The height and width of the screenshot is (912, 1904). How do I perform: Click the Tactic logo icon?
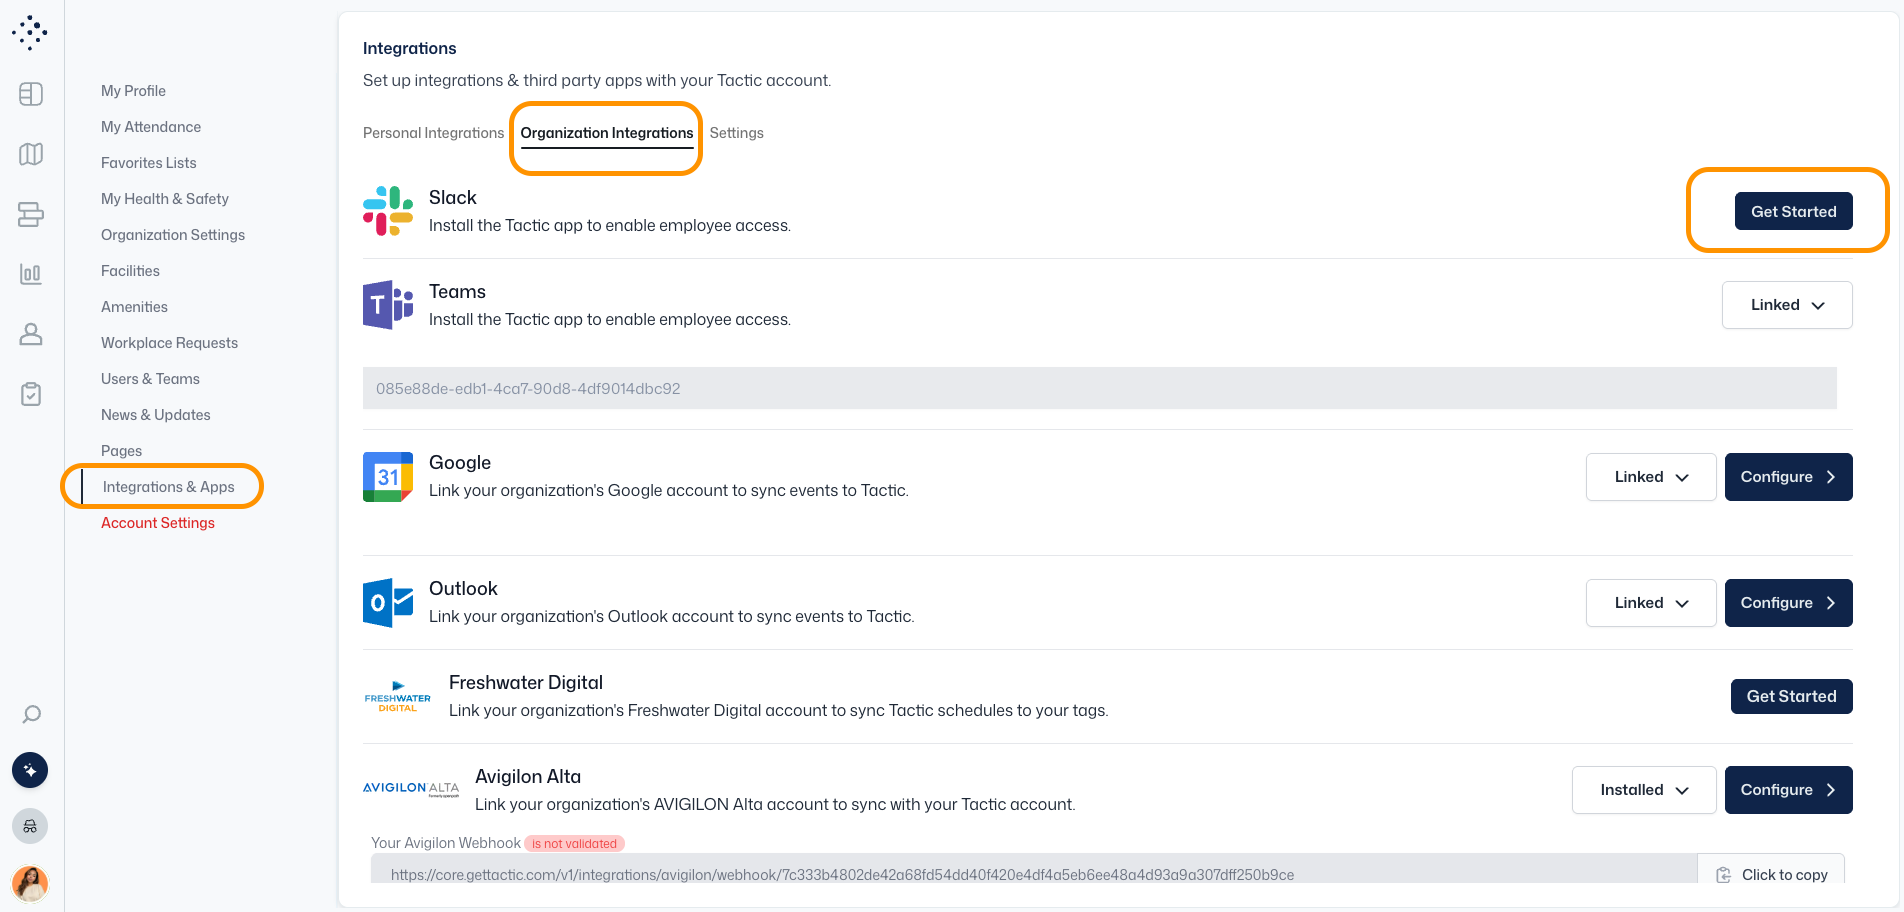pos(30,32)
